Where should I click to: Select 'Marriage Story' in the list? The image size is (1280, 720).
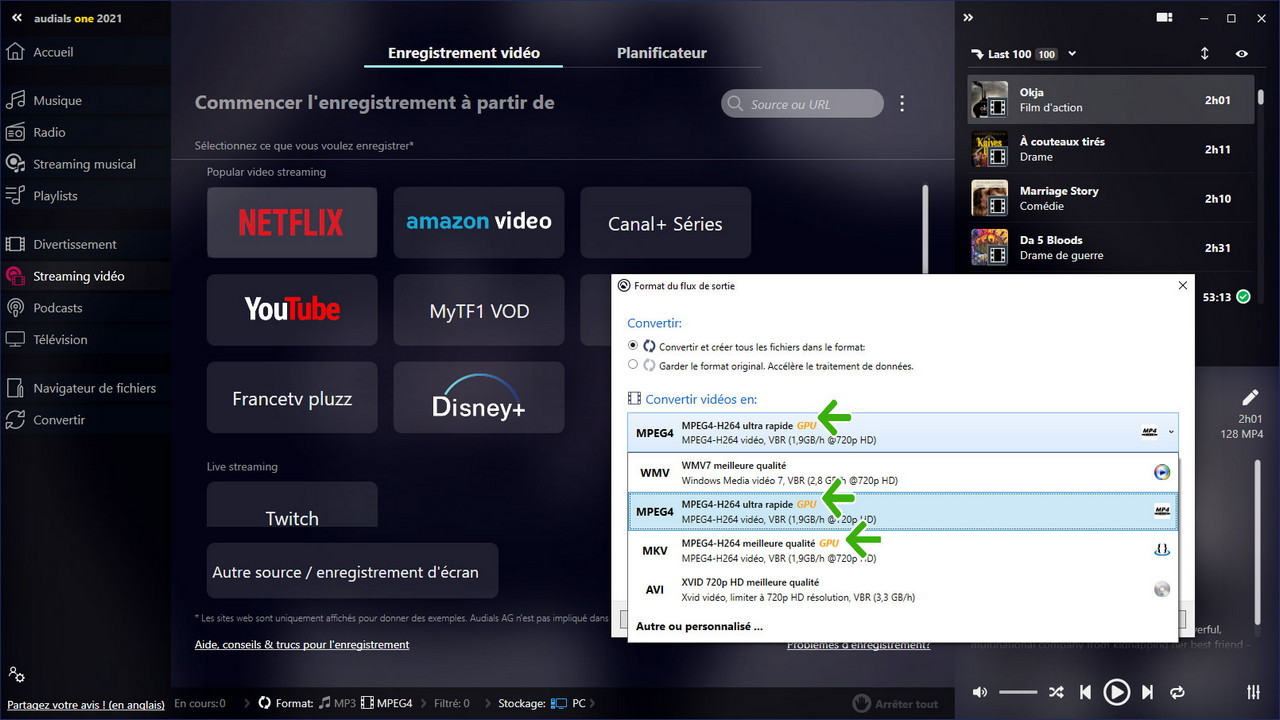click(x=1110, y=198)
